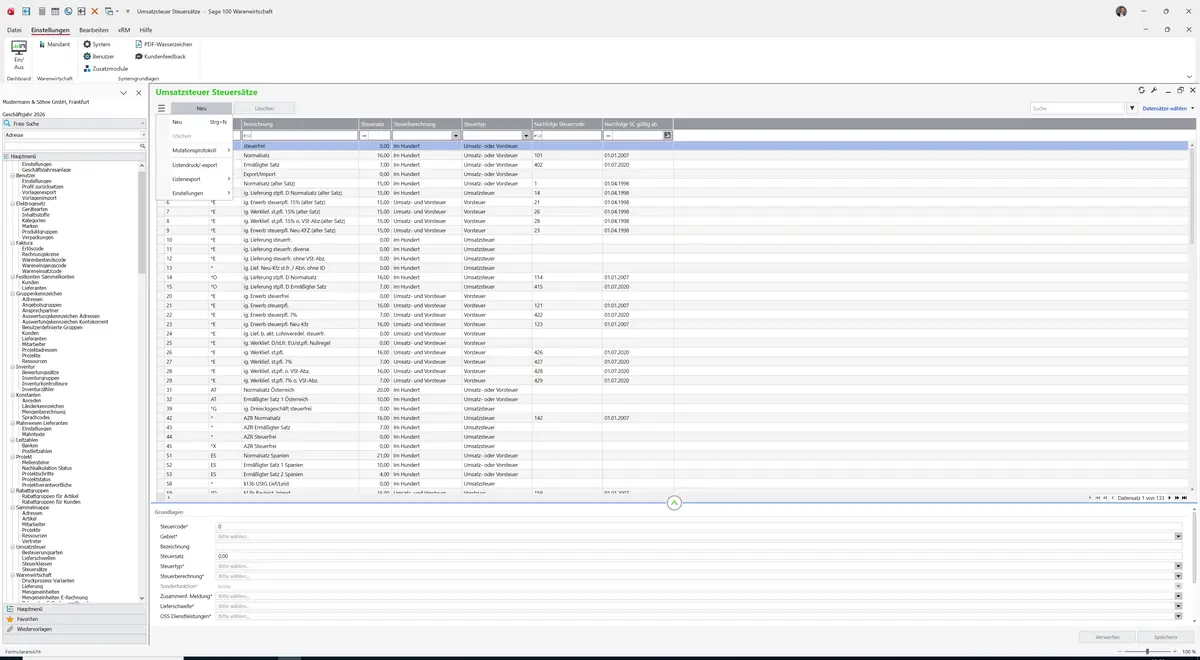The height and width of the screenshot is (660, 1200).
Task: Open the Steuertyp dropdown in Grundlagen
Action: pos(1178,566)
